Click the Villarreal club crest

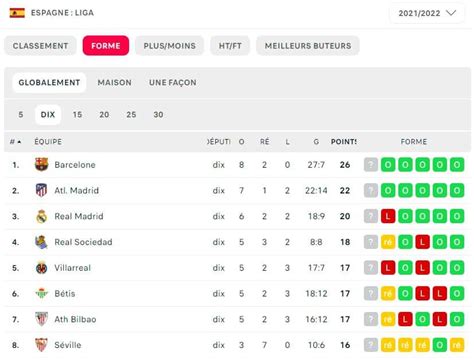coord(41,268)
